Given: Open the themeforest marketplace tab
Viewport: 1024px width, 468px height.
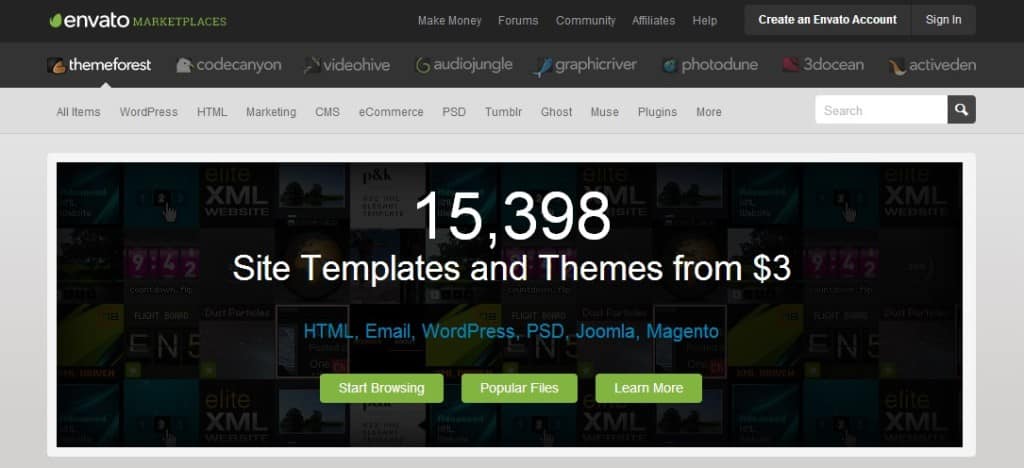Looking at the screenshot, I should 99,65.
